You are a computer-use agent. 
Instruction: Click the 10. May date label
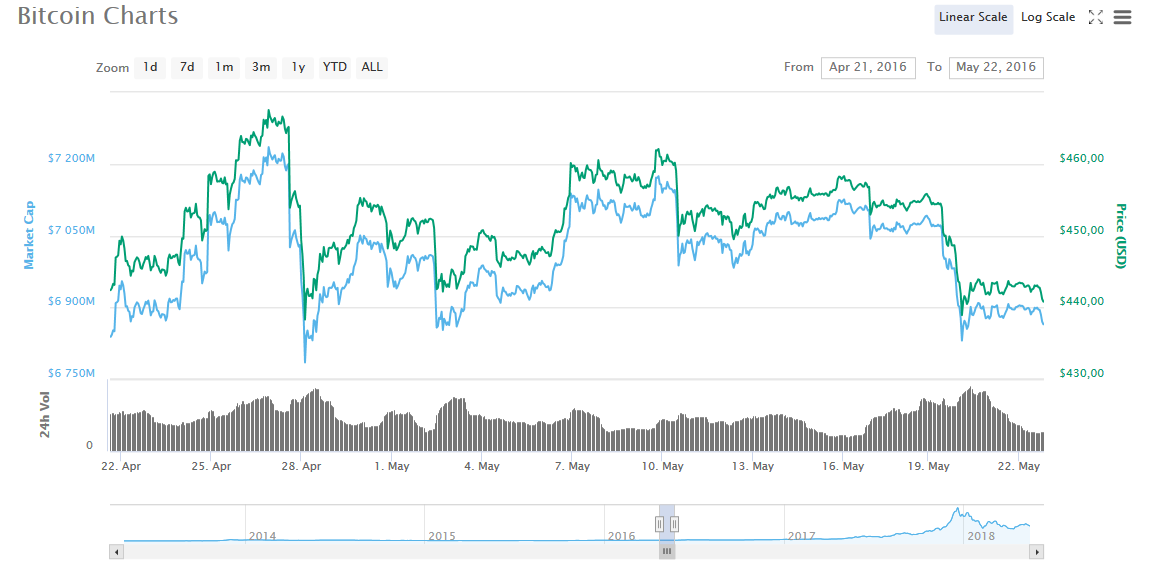pos(662,467)
